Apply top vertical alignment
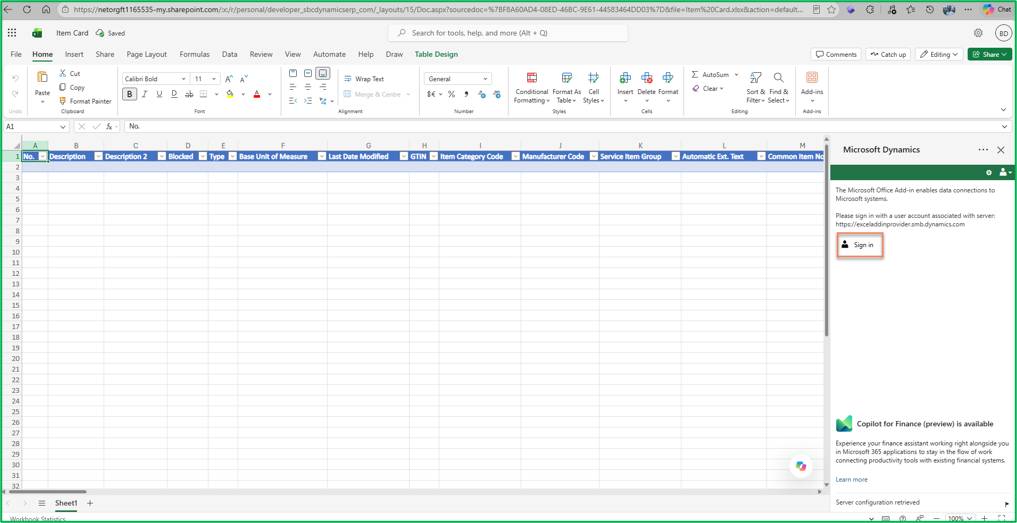 pos(293,73)
